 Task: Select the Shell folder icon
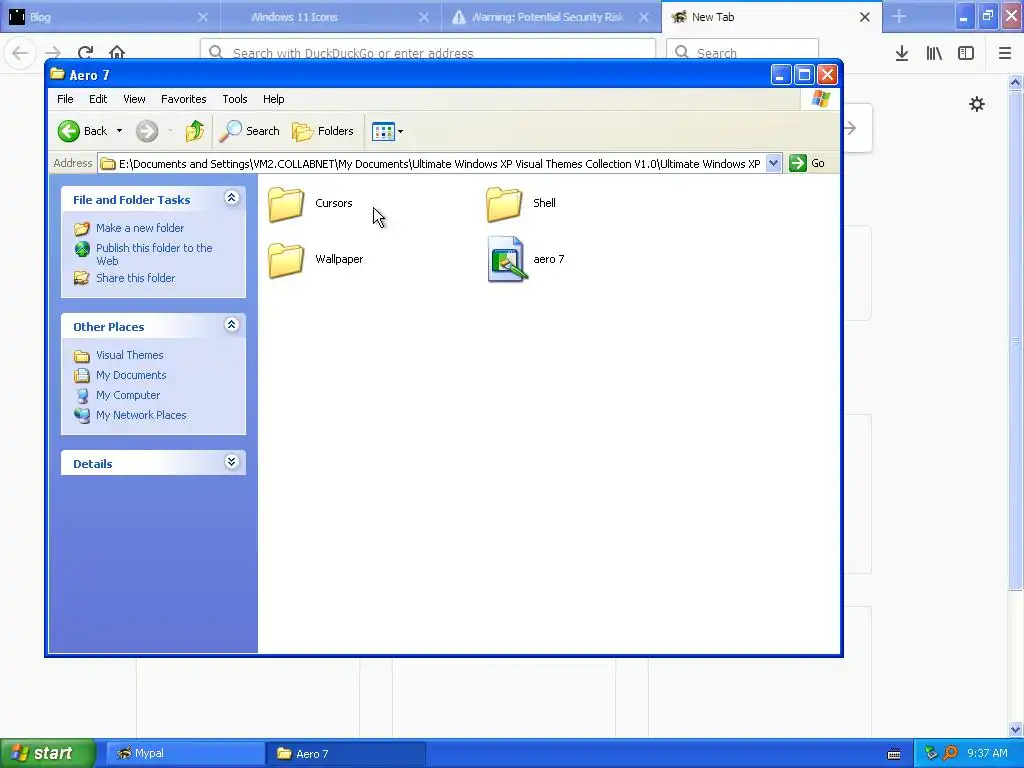pos(504,204)
